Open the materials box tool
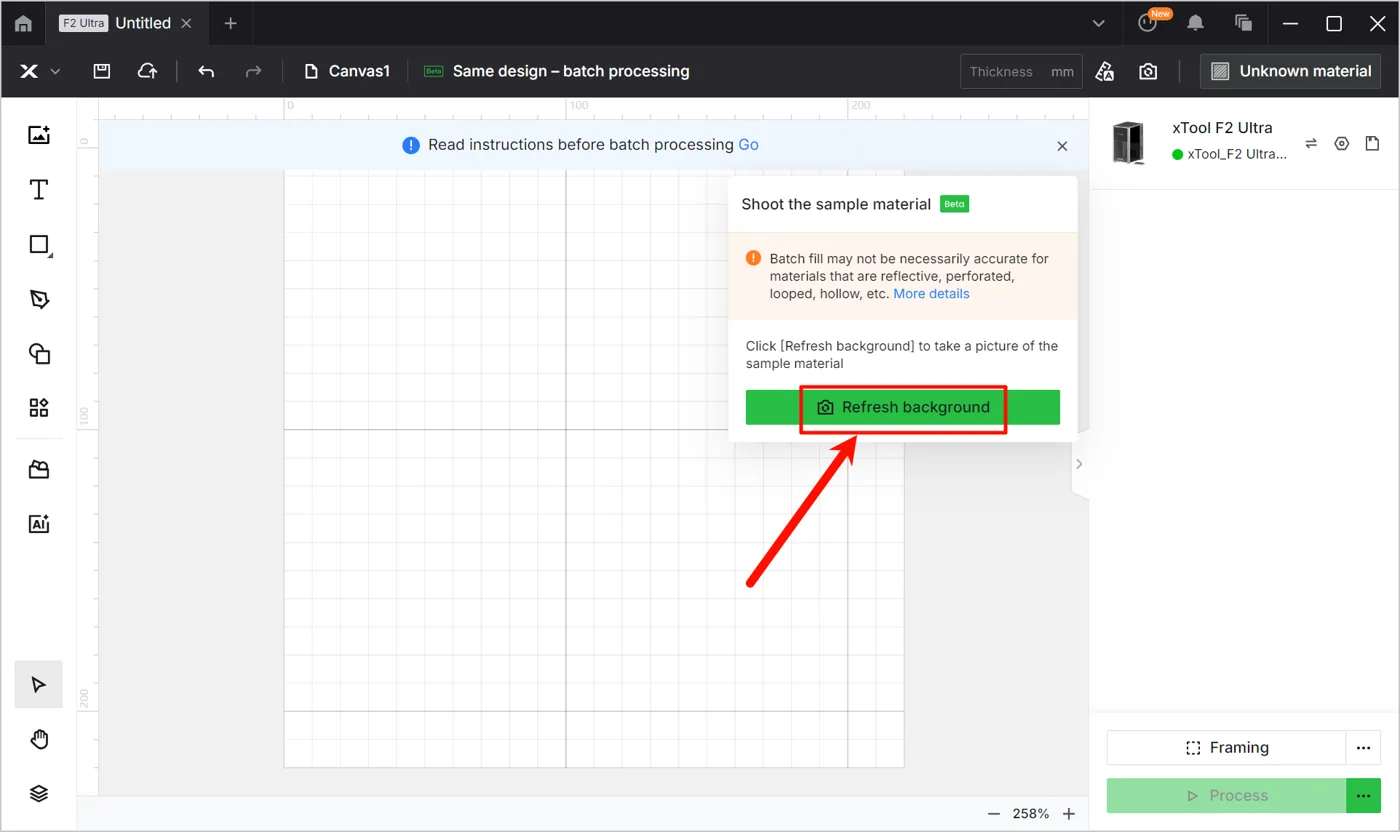The image size is (1400, 832). [x=39, y=470]
